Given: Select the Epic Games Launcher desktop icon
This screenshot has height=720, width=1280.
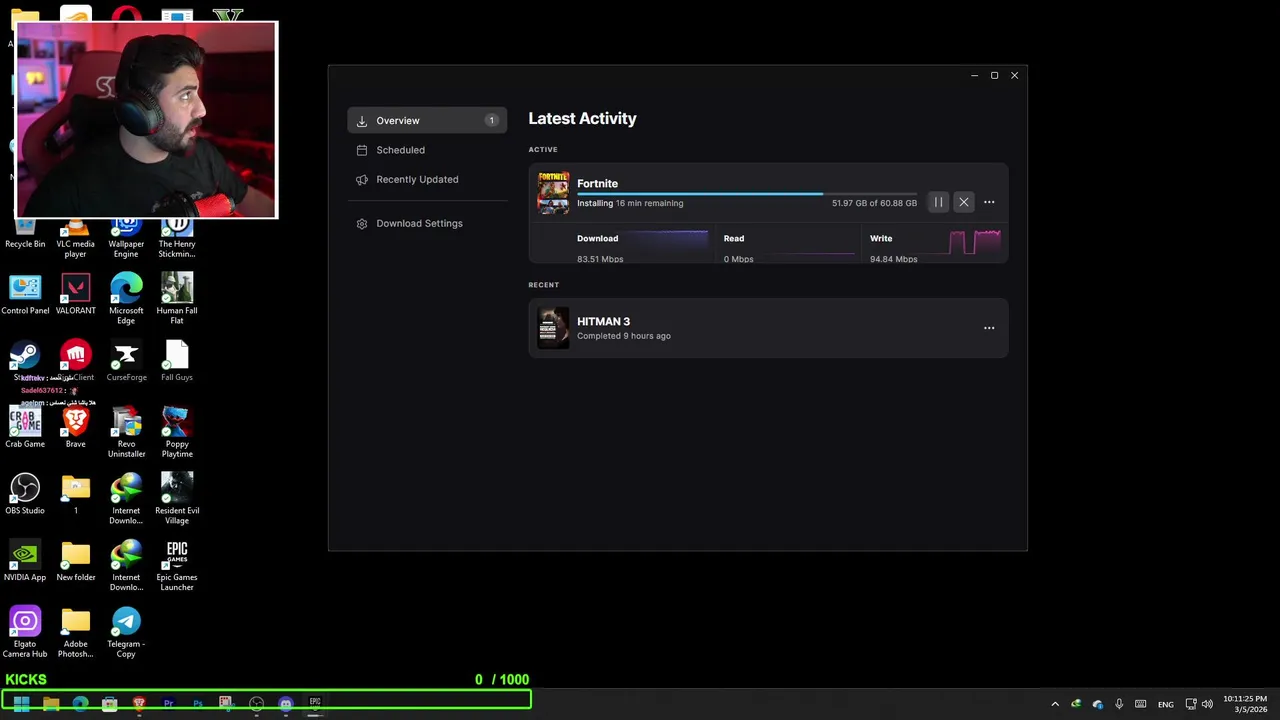Looking at the screenshot, I should (177, 566).
